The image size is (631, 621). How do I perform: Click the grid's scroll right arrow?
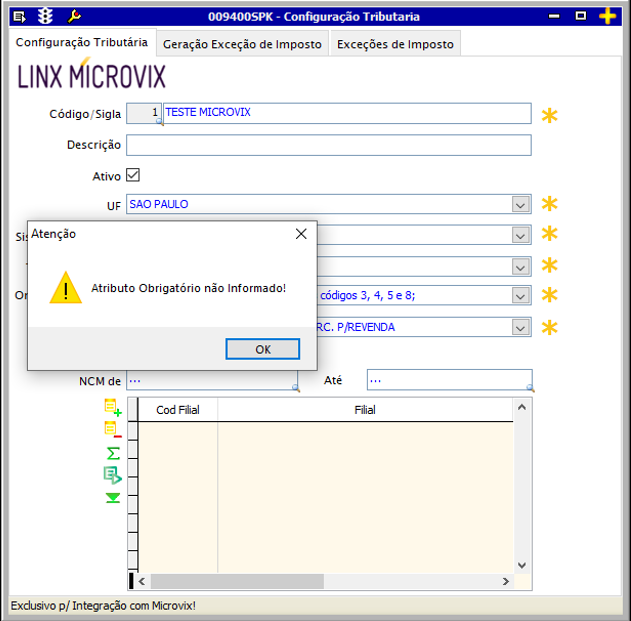pos(506,581)
